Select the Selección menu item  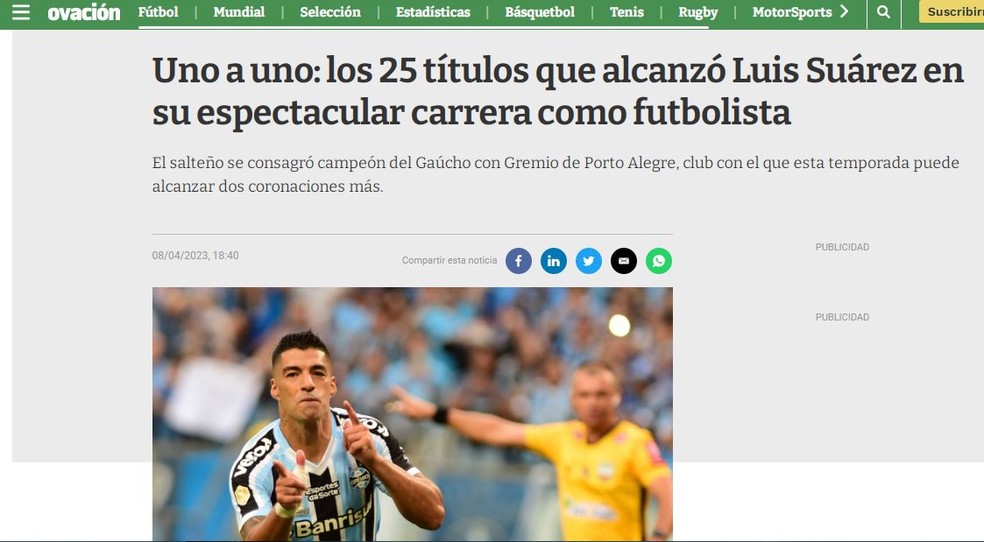pyautogui.click(x=330, y=12)
